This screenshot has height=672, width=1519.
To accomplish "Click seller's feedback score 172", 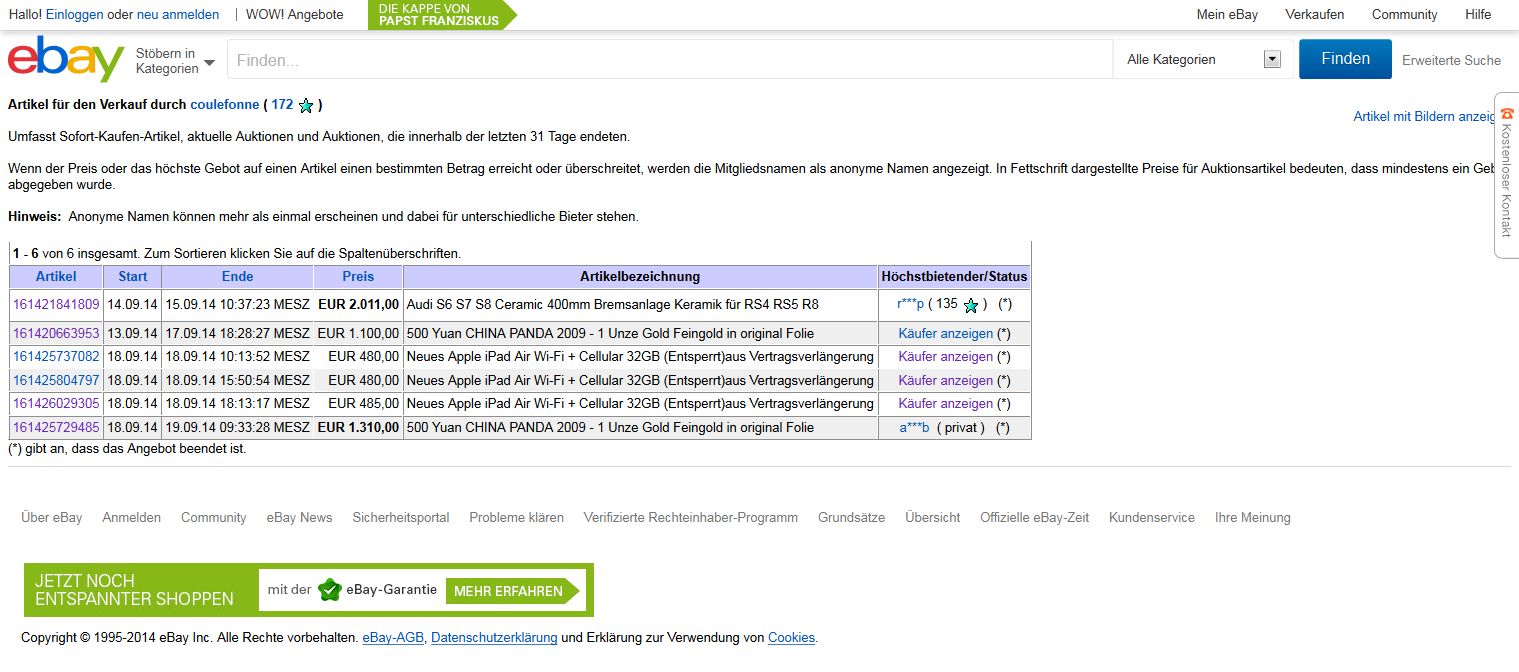I will (x=282, y=104).
